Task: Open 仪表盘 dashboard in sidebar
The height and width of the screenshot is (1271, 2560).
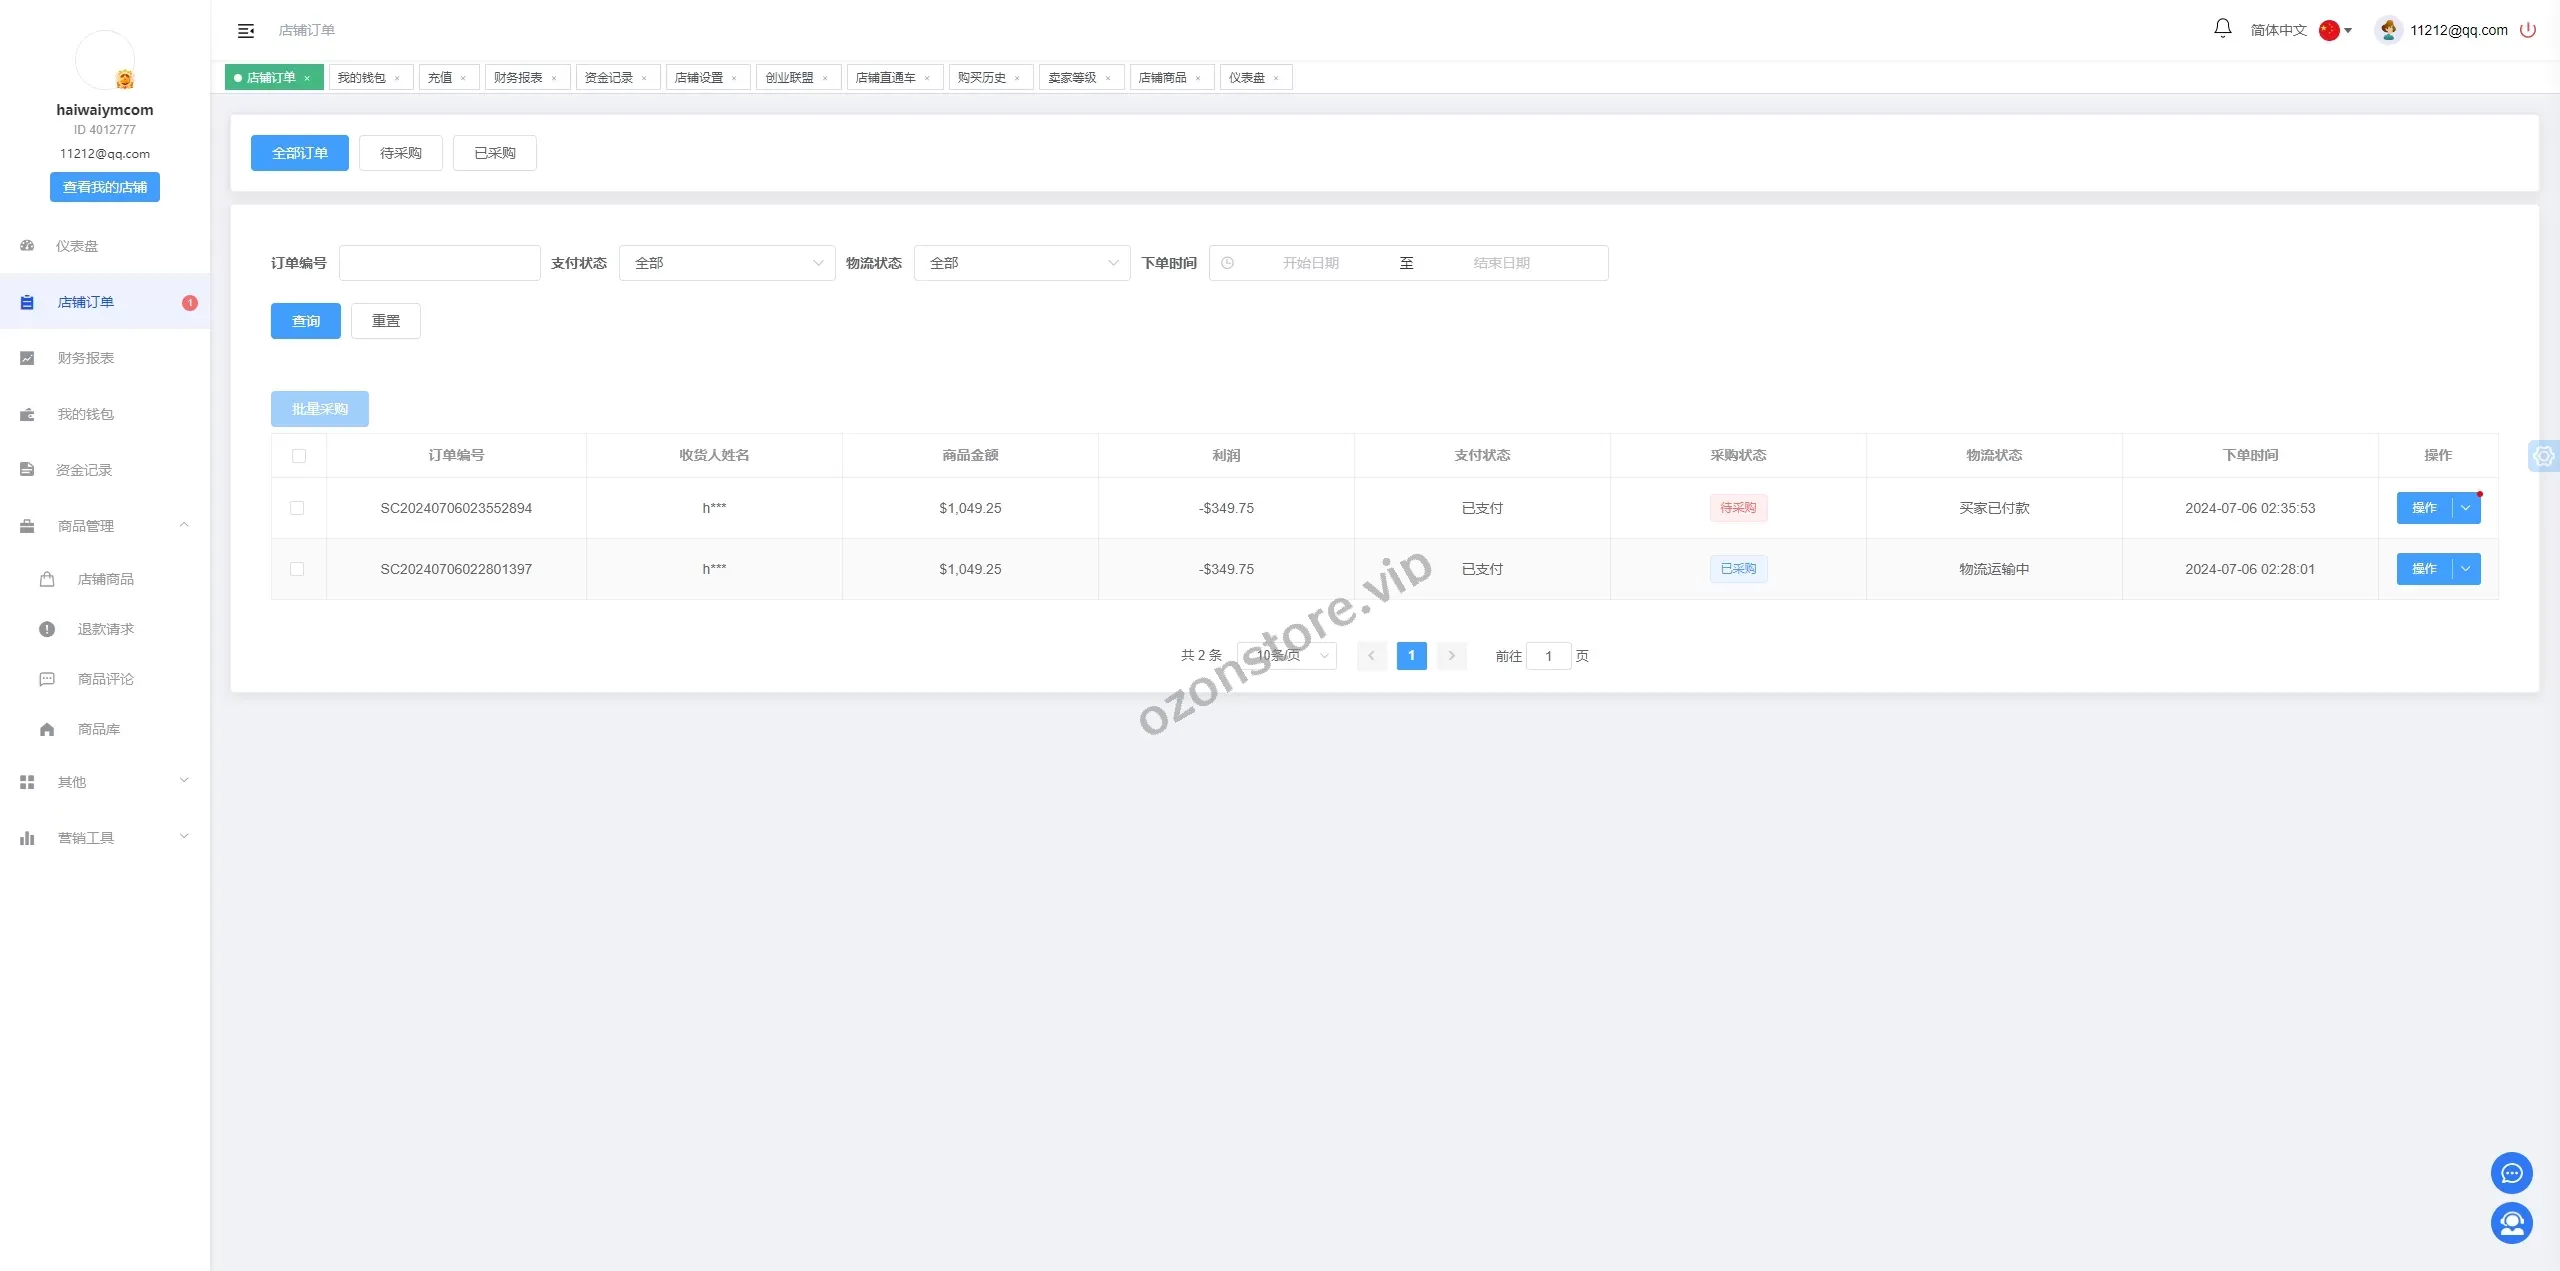Action: [77, 246]
